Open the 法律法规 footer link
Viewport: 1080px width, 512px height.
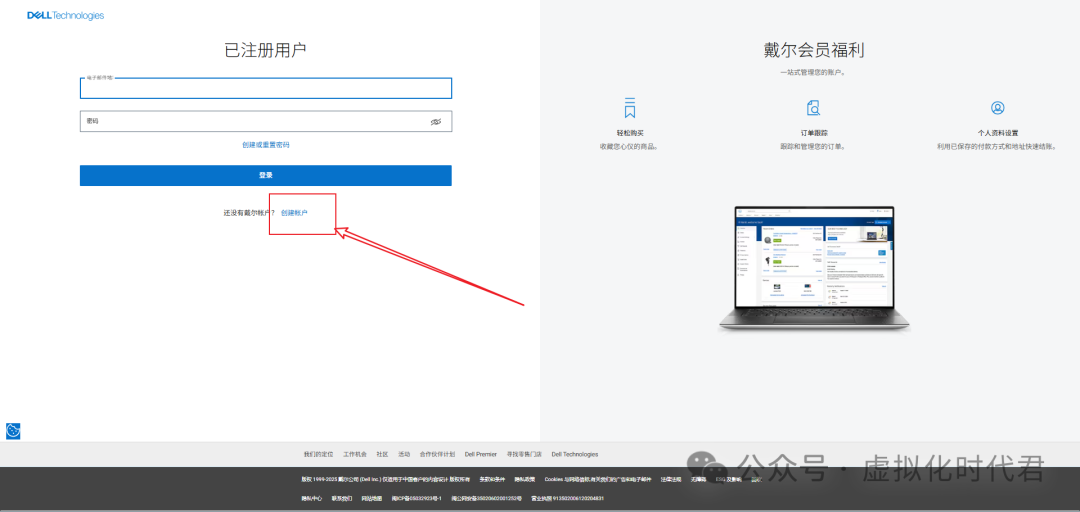(x=671, y=480)
